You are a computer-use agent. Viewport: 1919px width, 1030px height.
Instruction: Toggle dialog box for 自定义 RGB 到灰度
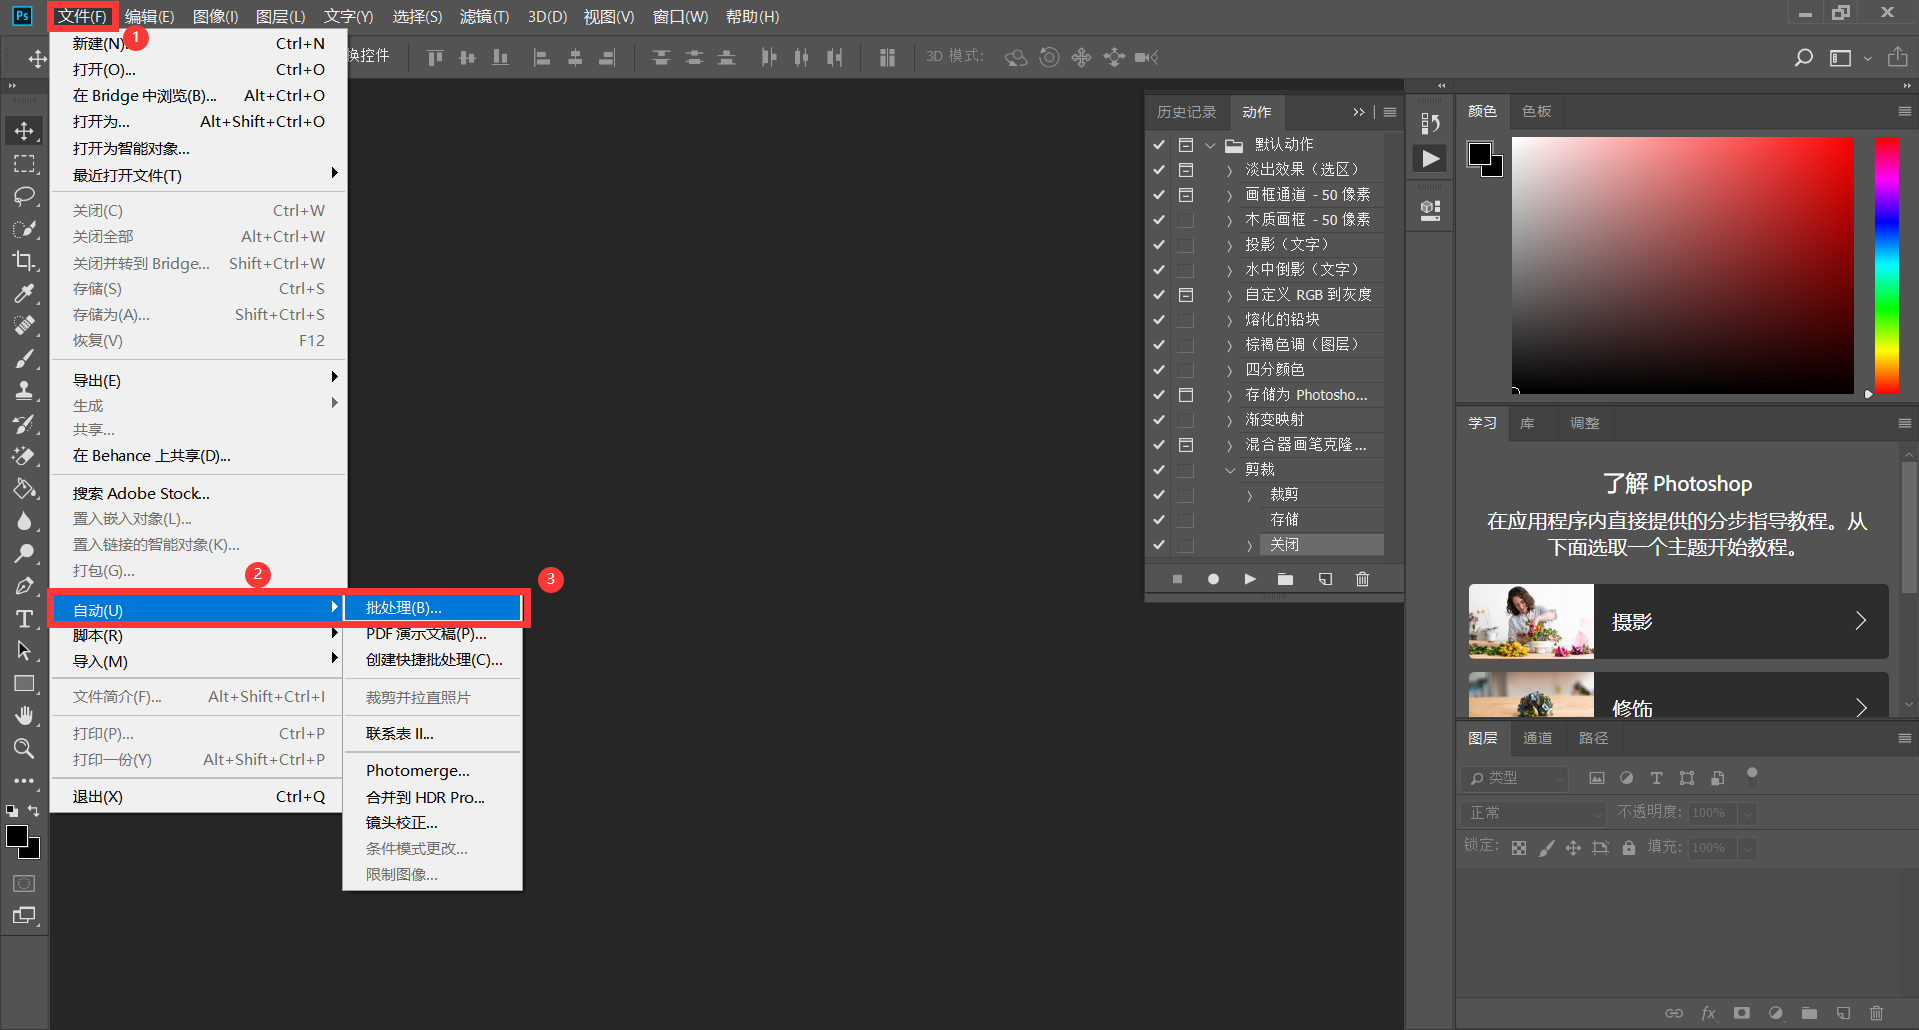(1186, 294)
